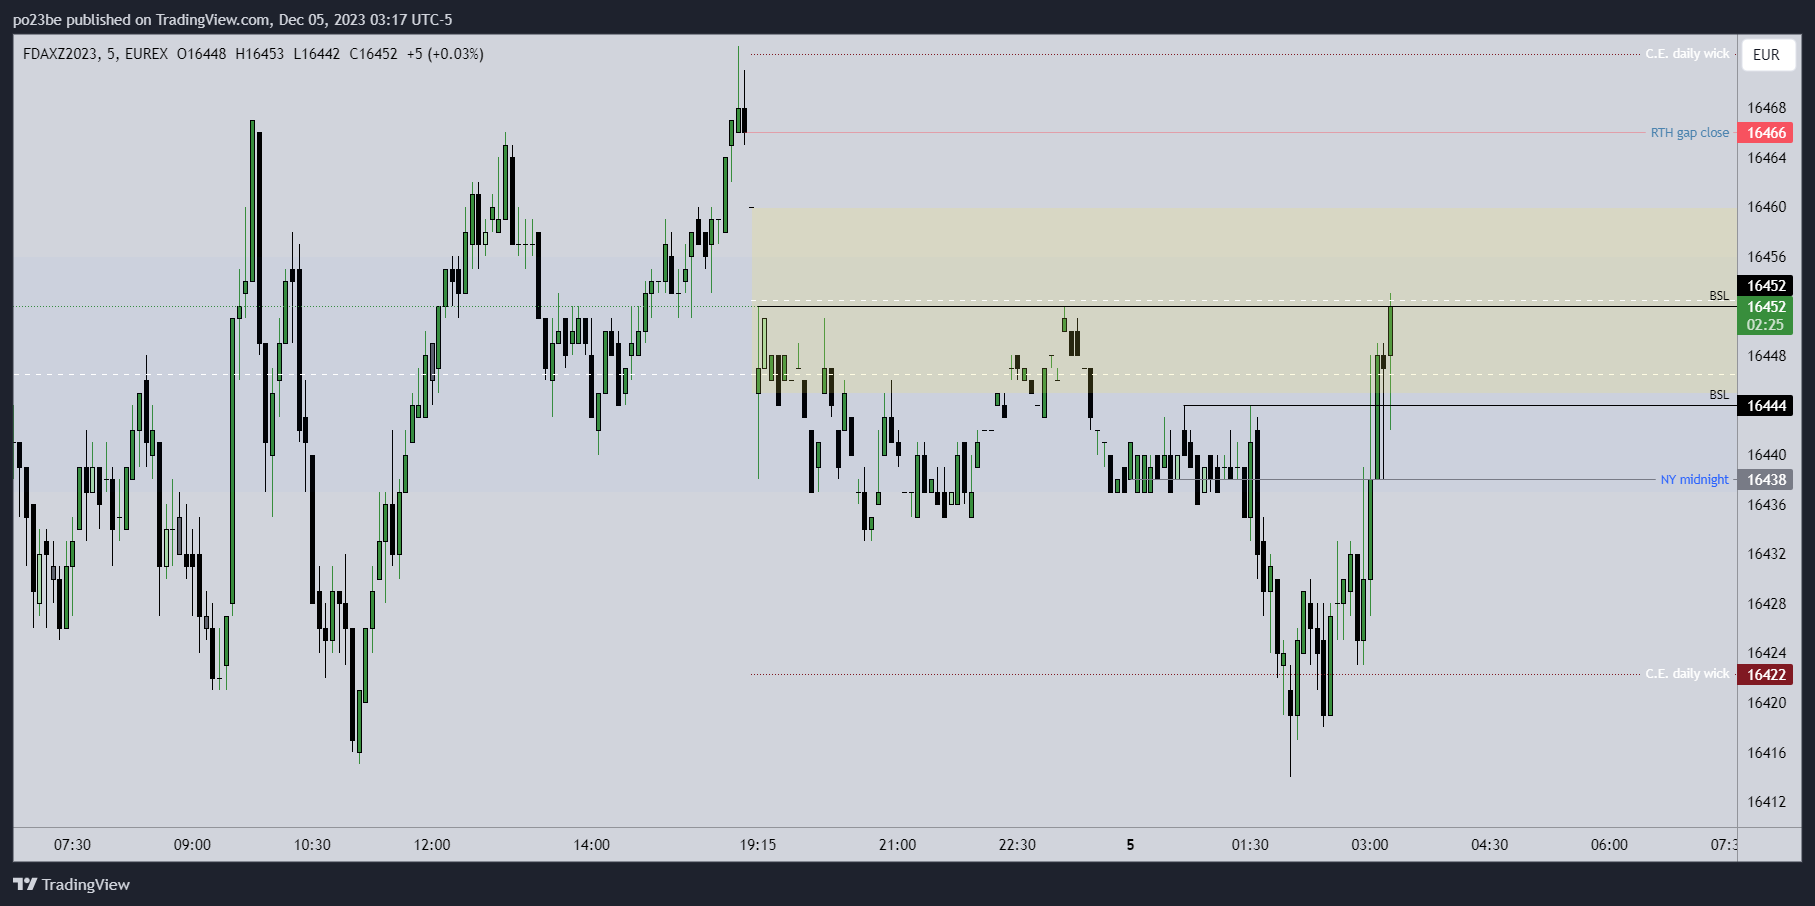Select the RTH gap close line label

coord(1689,133)
